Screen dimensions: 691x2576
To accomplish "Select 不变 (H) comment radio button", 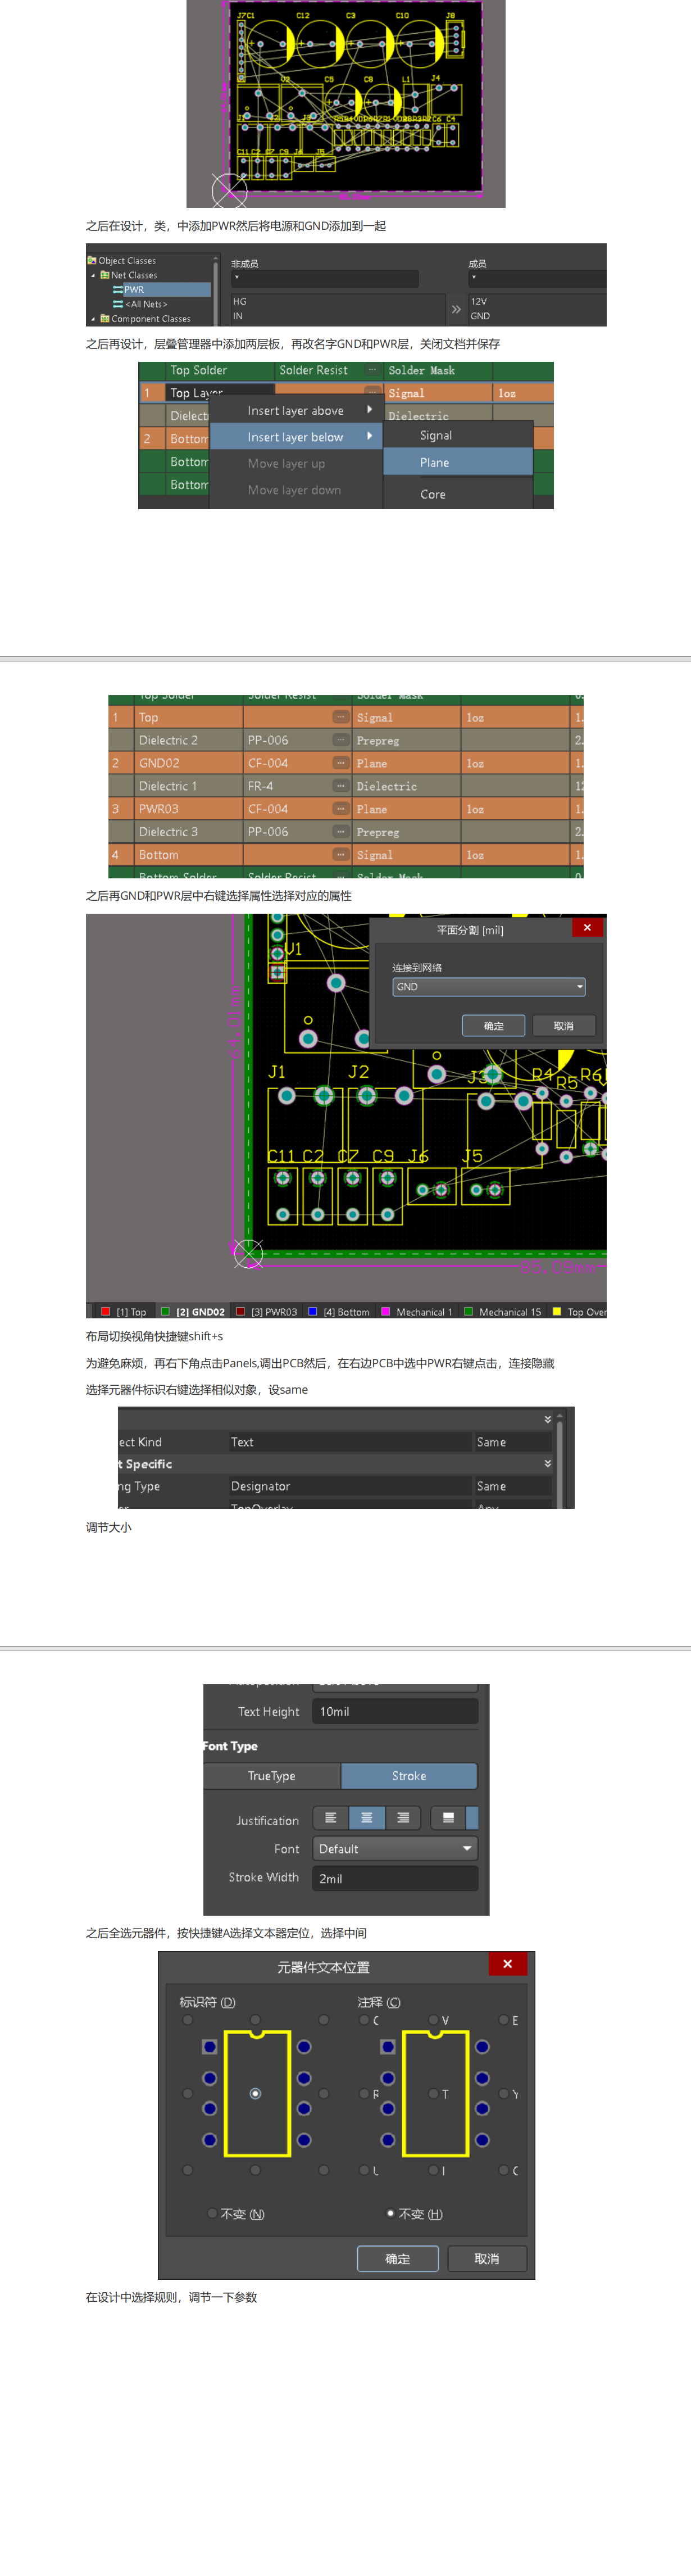I will 390,2214.
